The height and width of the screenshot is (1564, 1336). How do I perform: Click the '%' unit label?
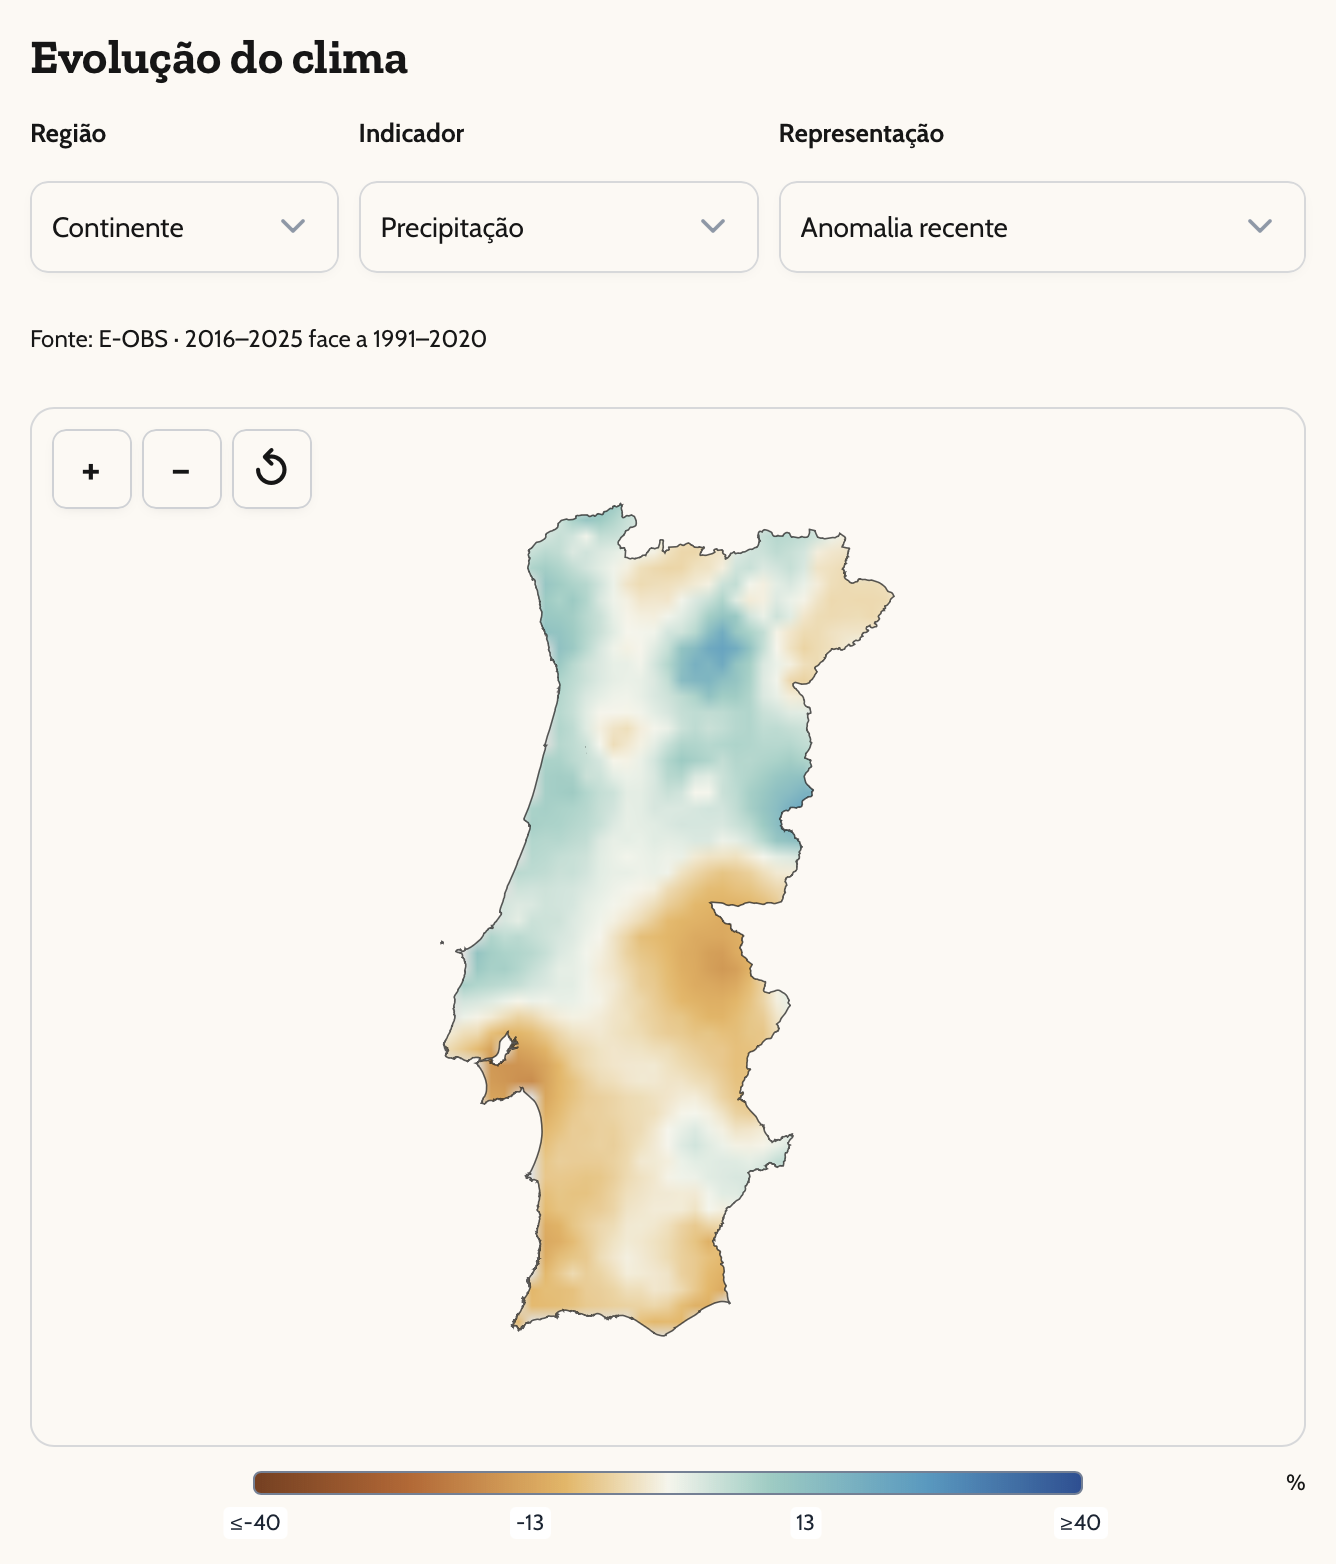point(1296,1483)
